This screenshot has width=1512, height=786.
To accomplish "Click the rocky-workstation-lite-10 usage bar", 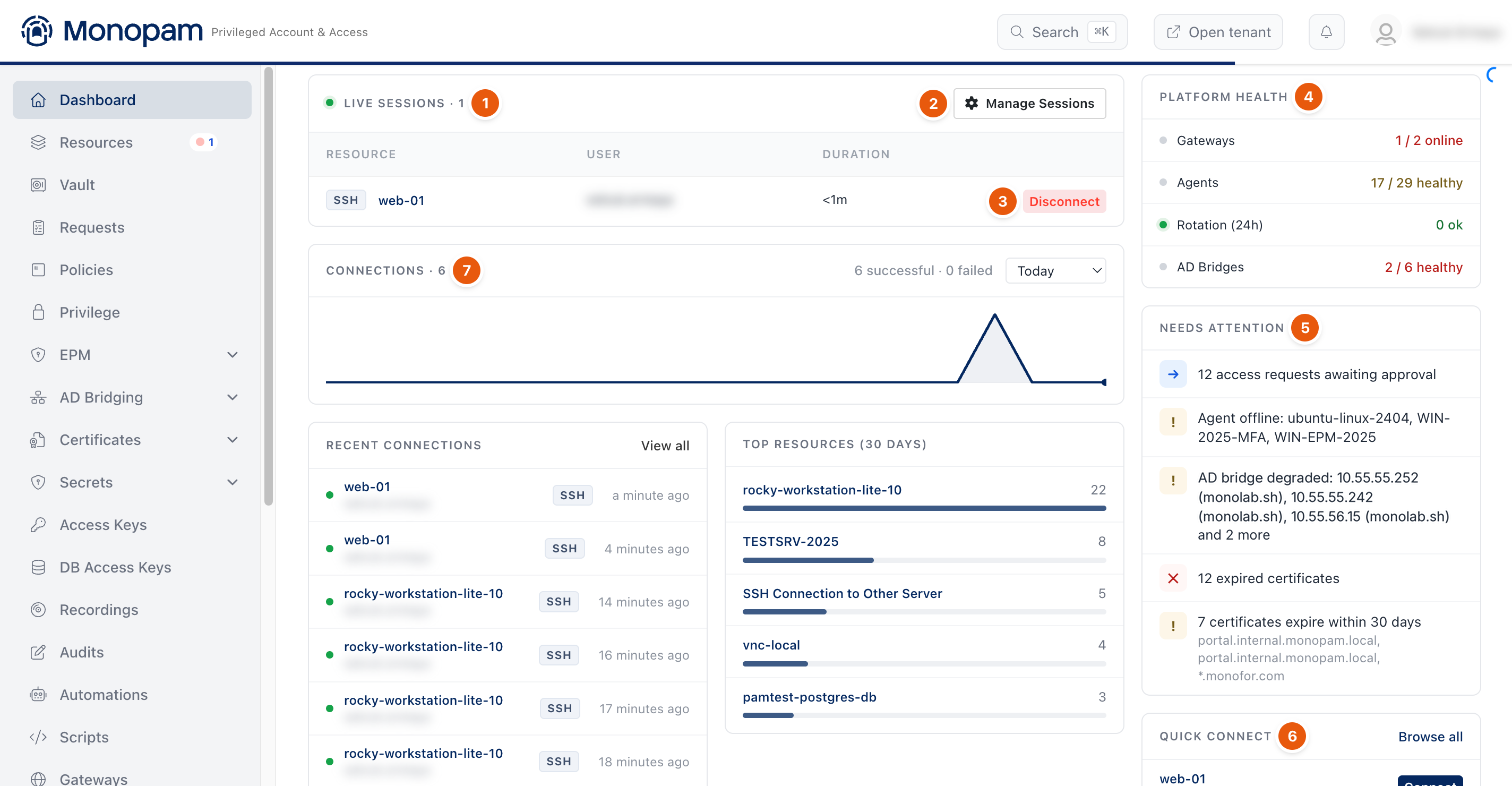I will (924, 508).
